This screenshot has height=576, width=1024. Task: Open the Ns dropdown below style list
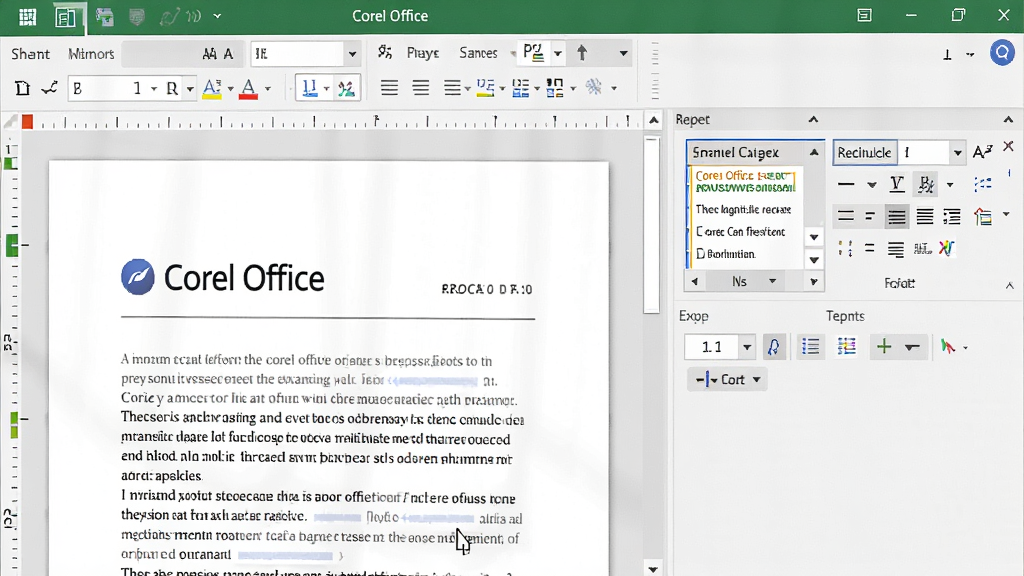(x=773, y=281)
